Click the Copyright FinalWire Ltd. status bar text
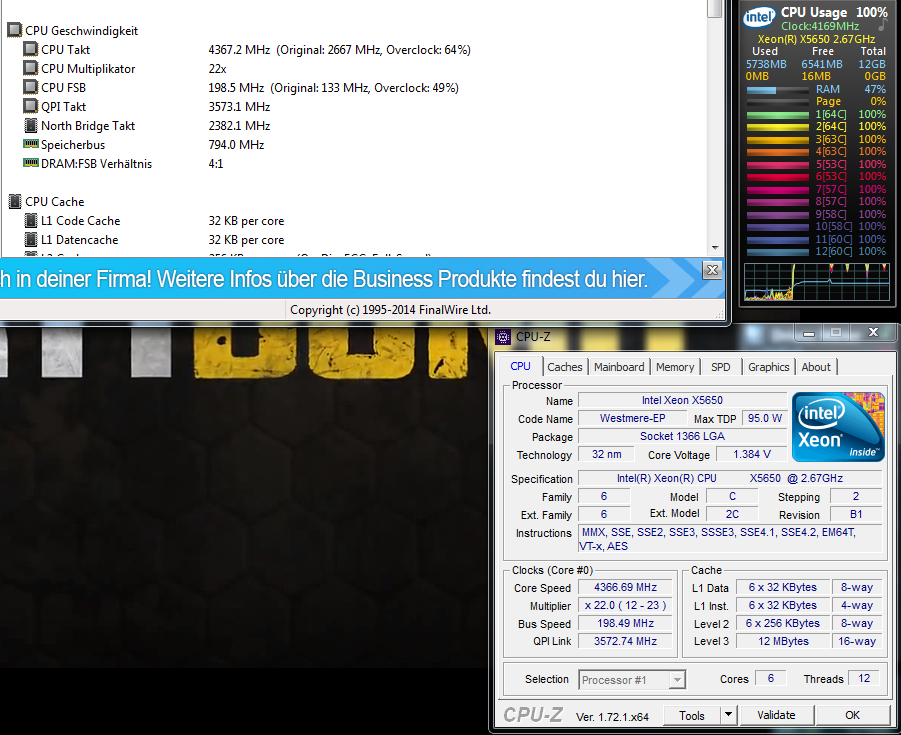The width and height of the screenshot is (901, 735). 390,310
